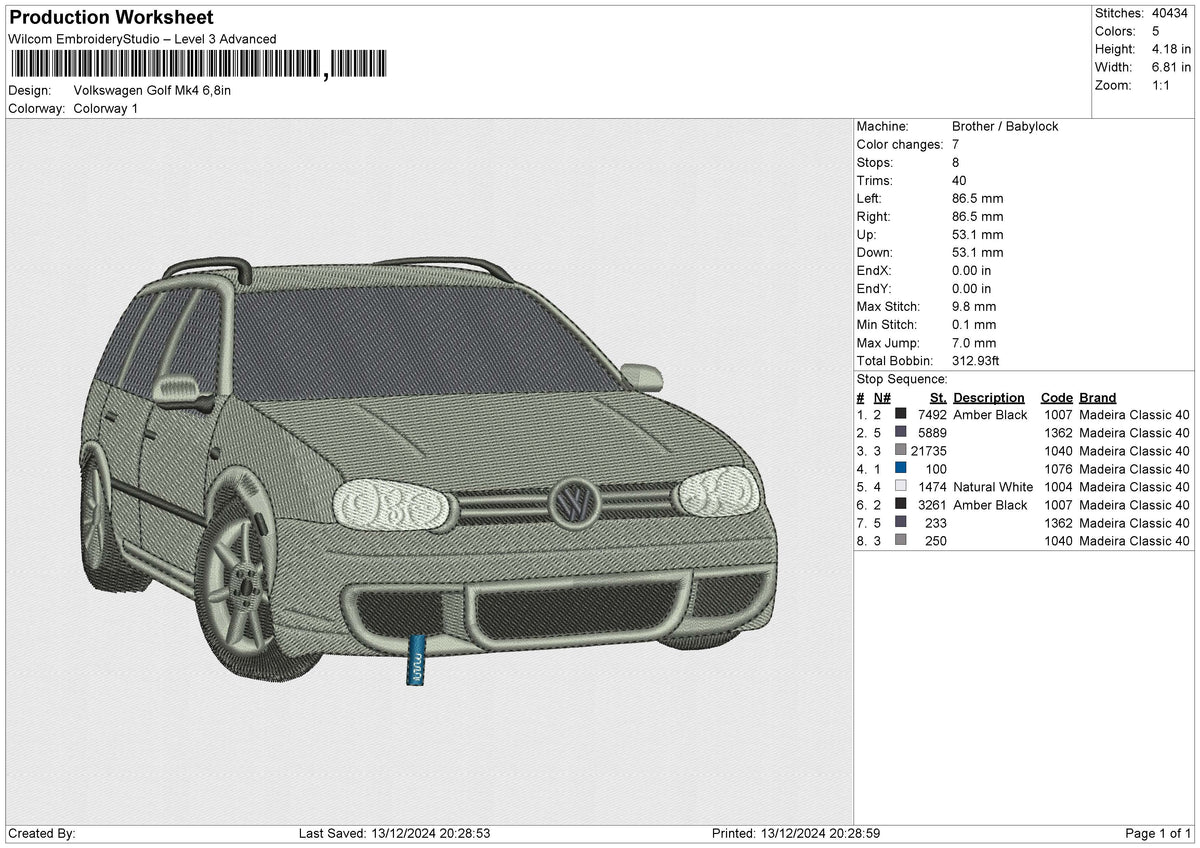Click the blue swatch in stop 4 row

click(x=901, y=468)
